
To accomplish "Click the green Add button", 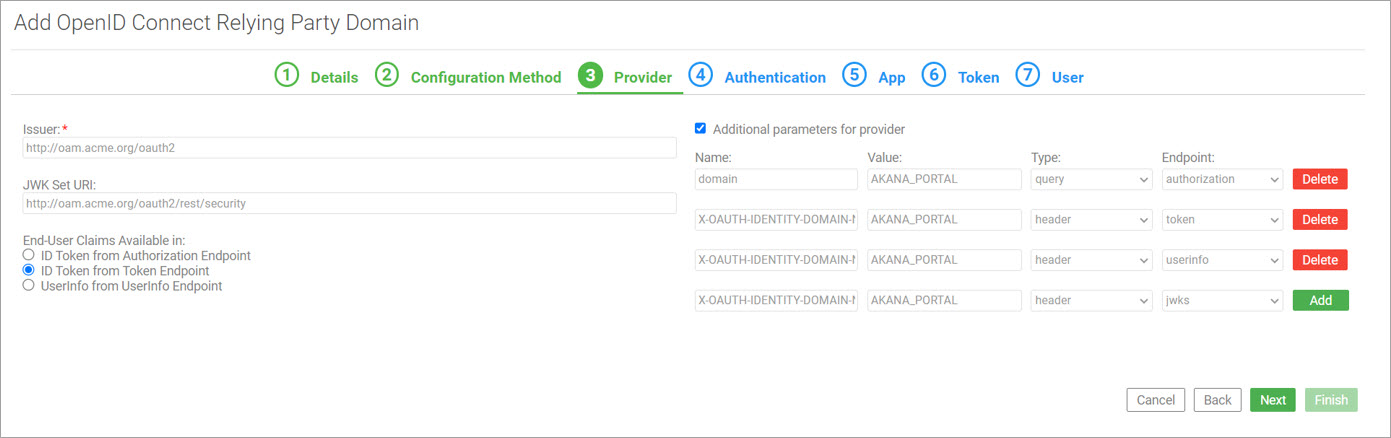I will tap(1320, 300).
